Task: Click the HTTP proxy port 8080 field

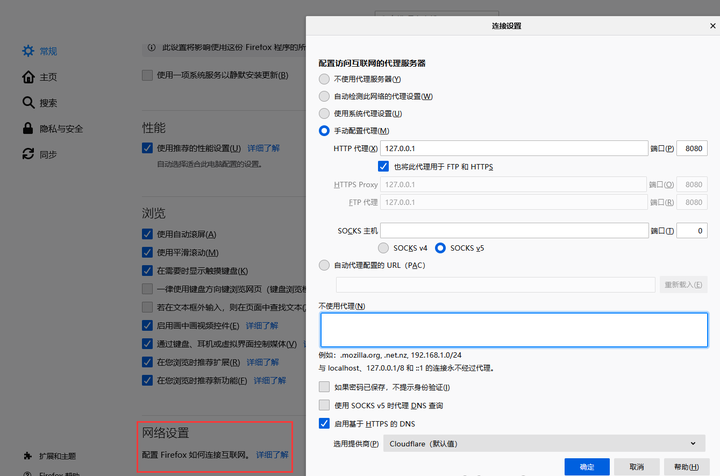Action: pyautogui.click(x=692, y=148)
